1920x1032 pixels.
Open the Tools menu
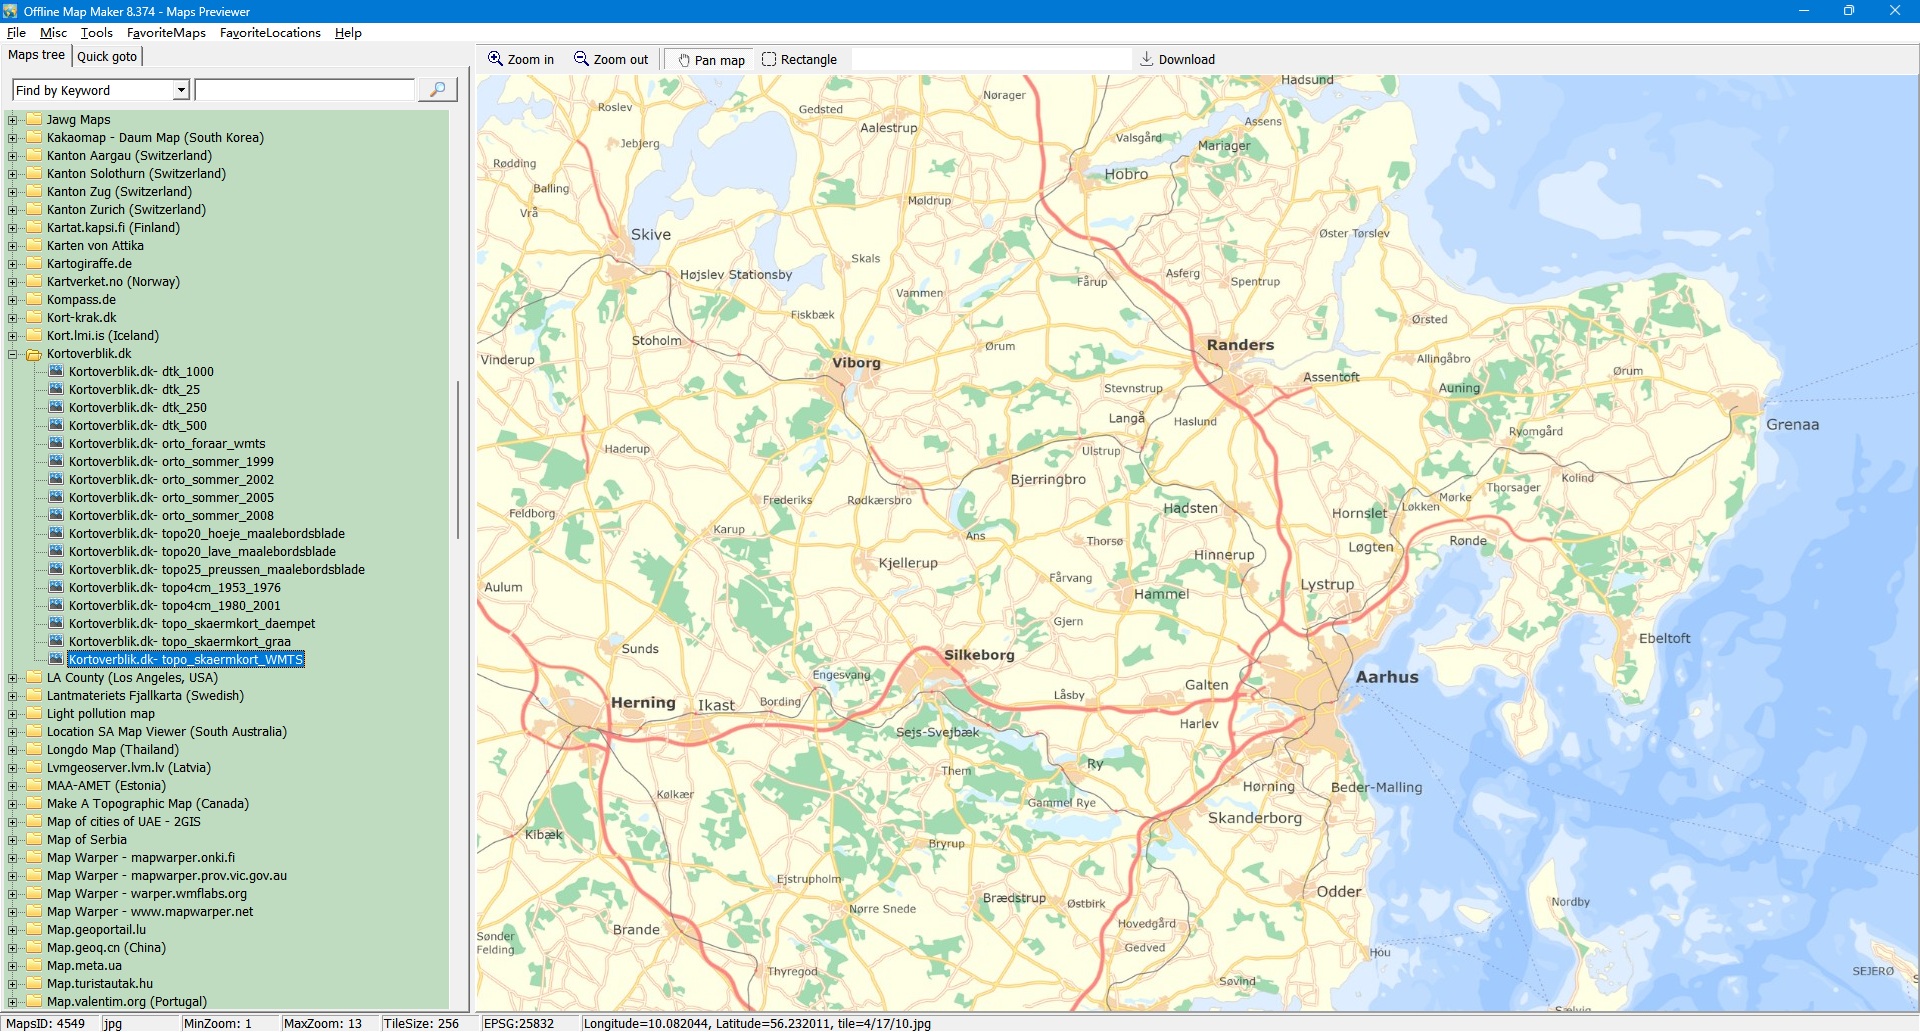click(x=97, y=33)
